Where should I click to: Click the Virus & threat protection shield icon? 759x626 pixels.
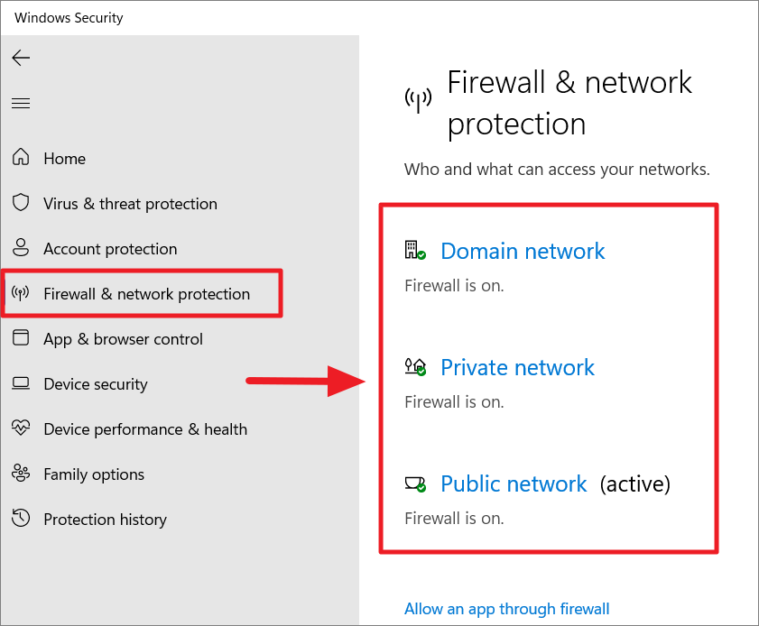(x=21, y=203)
